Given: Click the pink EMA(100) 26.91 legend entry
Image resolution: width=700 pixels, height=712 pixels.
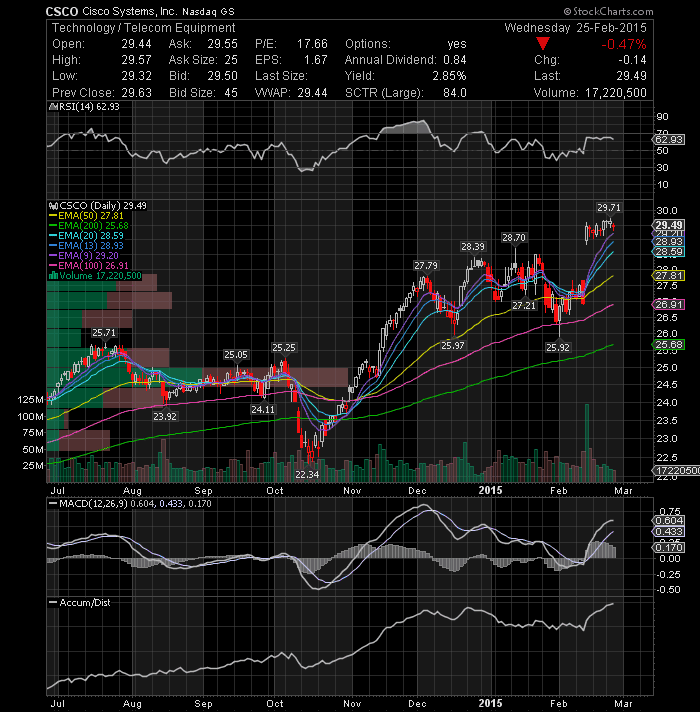Looking at the screenshot, I should tap(89, 266).
